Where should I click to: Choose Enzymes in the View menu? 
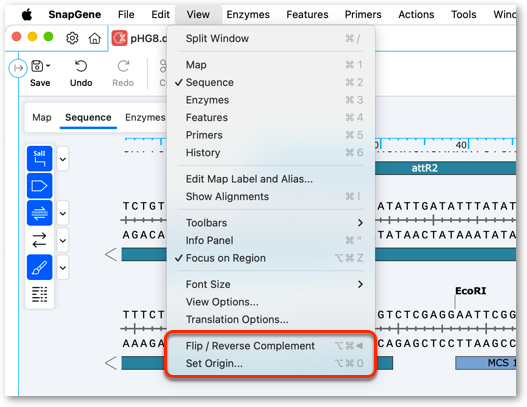[x=271, y=100]
